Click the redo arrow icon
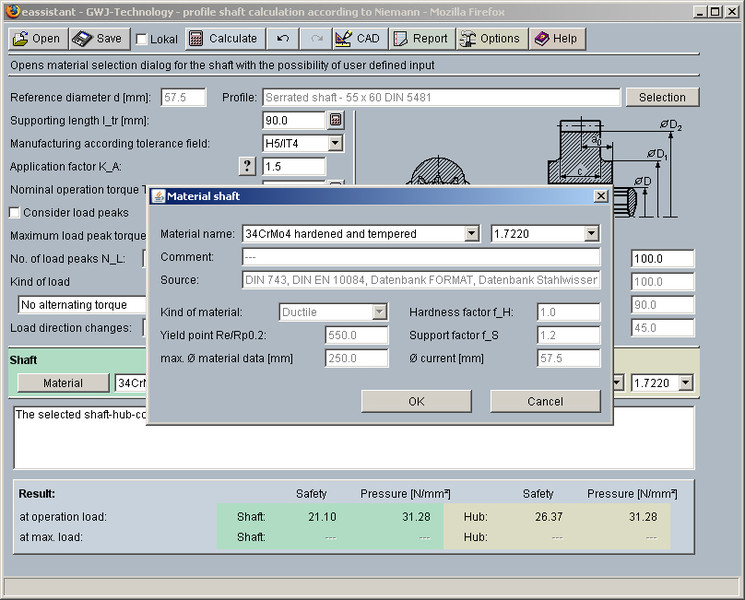745x600 pixels. (316, 39)
